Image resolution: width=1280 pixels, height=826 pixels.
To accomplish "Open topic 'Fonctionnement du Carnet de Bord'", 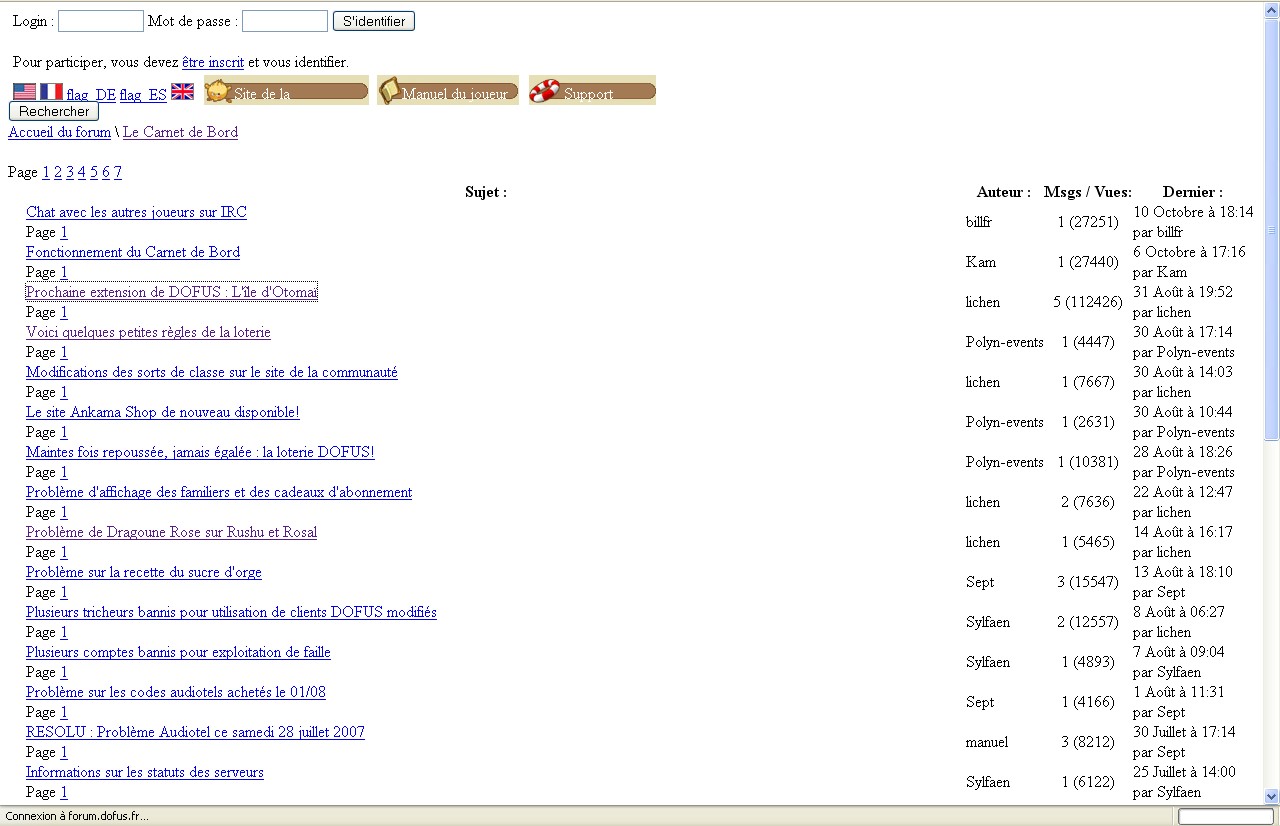I will (133, 252).
